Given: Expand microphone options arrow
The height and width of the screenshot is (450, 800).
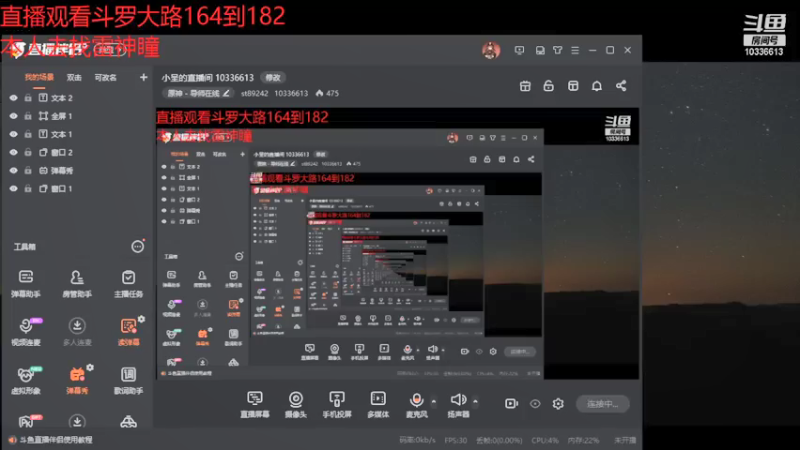Looking at the screenshot, I should click(434, 402).
